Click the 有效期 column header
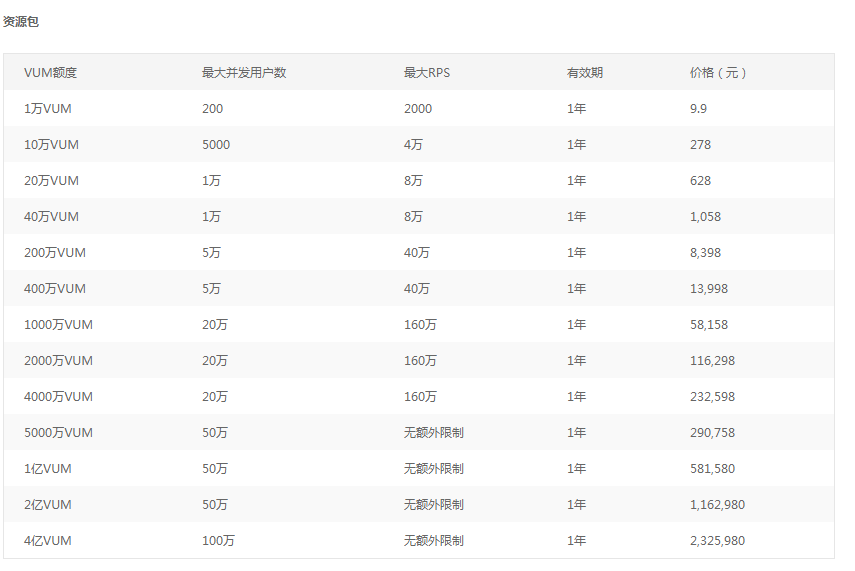The height and width of the screenshot is (571, 855). pos(585,73)
